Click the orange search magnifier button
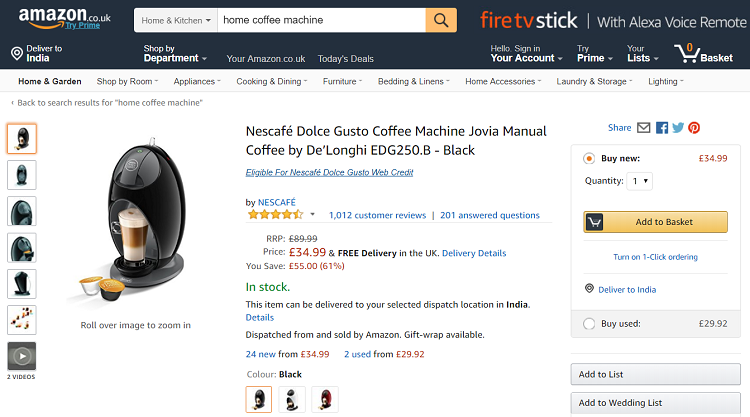Viewport: 750px width, 417px height. tap(441, 20)
